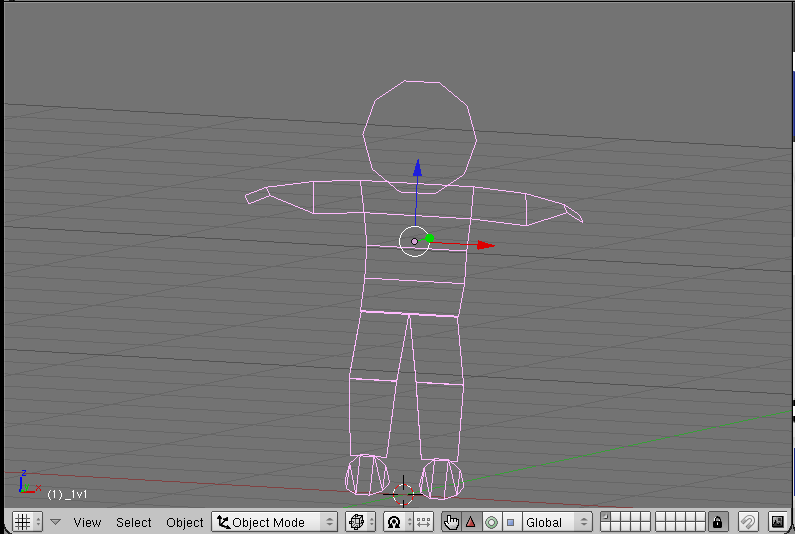This screenshot has height=534, width=795.
Task: Select the rotate manipulator green circle
Action: coord(491,522)
